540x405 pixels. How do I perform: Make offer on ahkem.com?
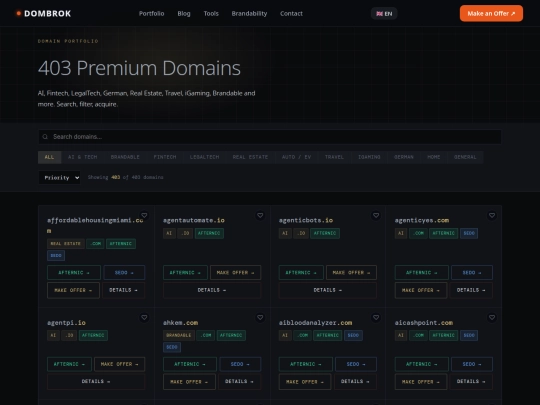[x=189, y=382]
